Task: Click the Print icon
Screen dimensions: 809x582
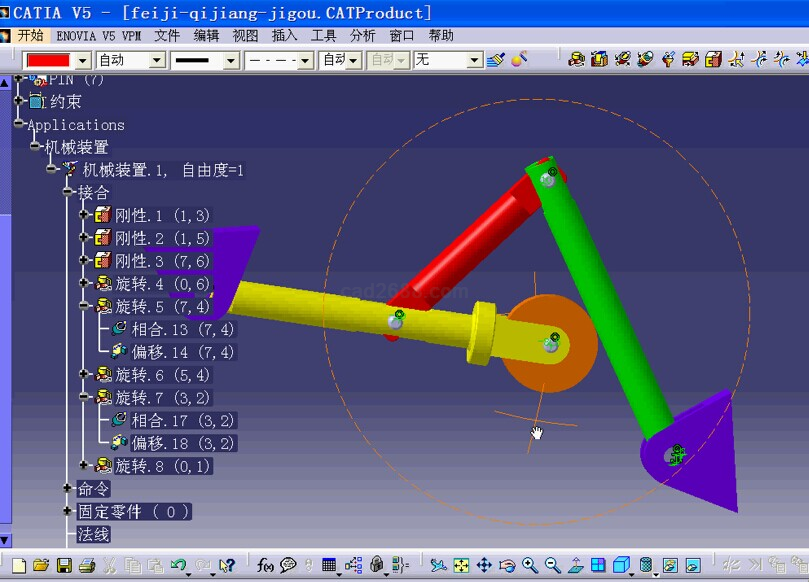Action: (x=87, y=566)
